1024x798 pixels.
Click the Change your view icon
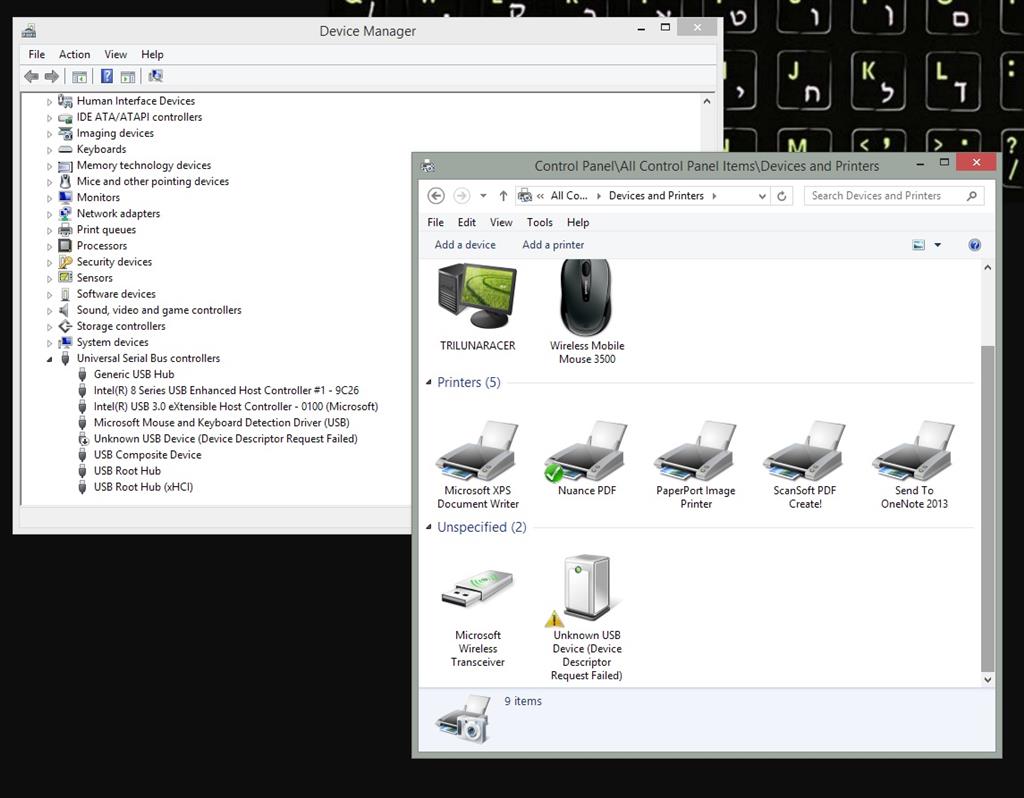pyautogui.click(x=918, y=245)
